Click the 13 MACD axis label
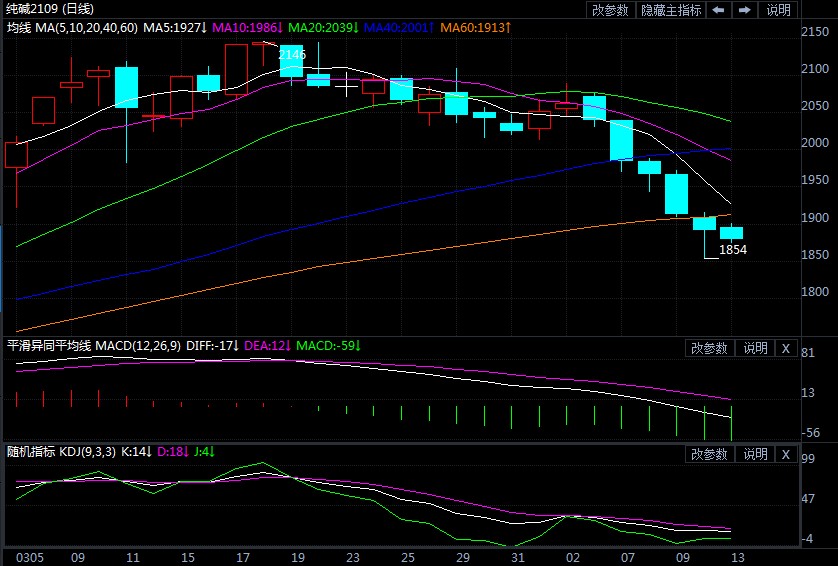The width and height of the screenshot is (838, 566). [808, 393]
